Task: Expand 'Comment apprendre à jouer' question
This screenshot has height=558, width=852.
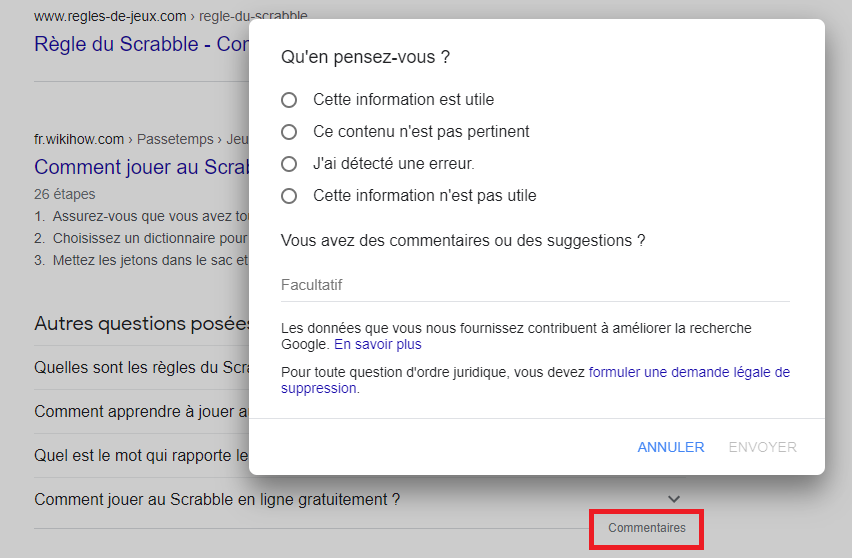Action: (140, 411)
